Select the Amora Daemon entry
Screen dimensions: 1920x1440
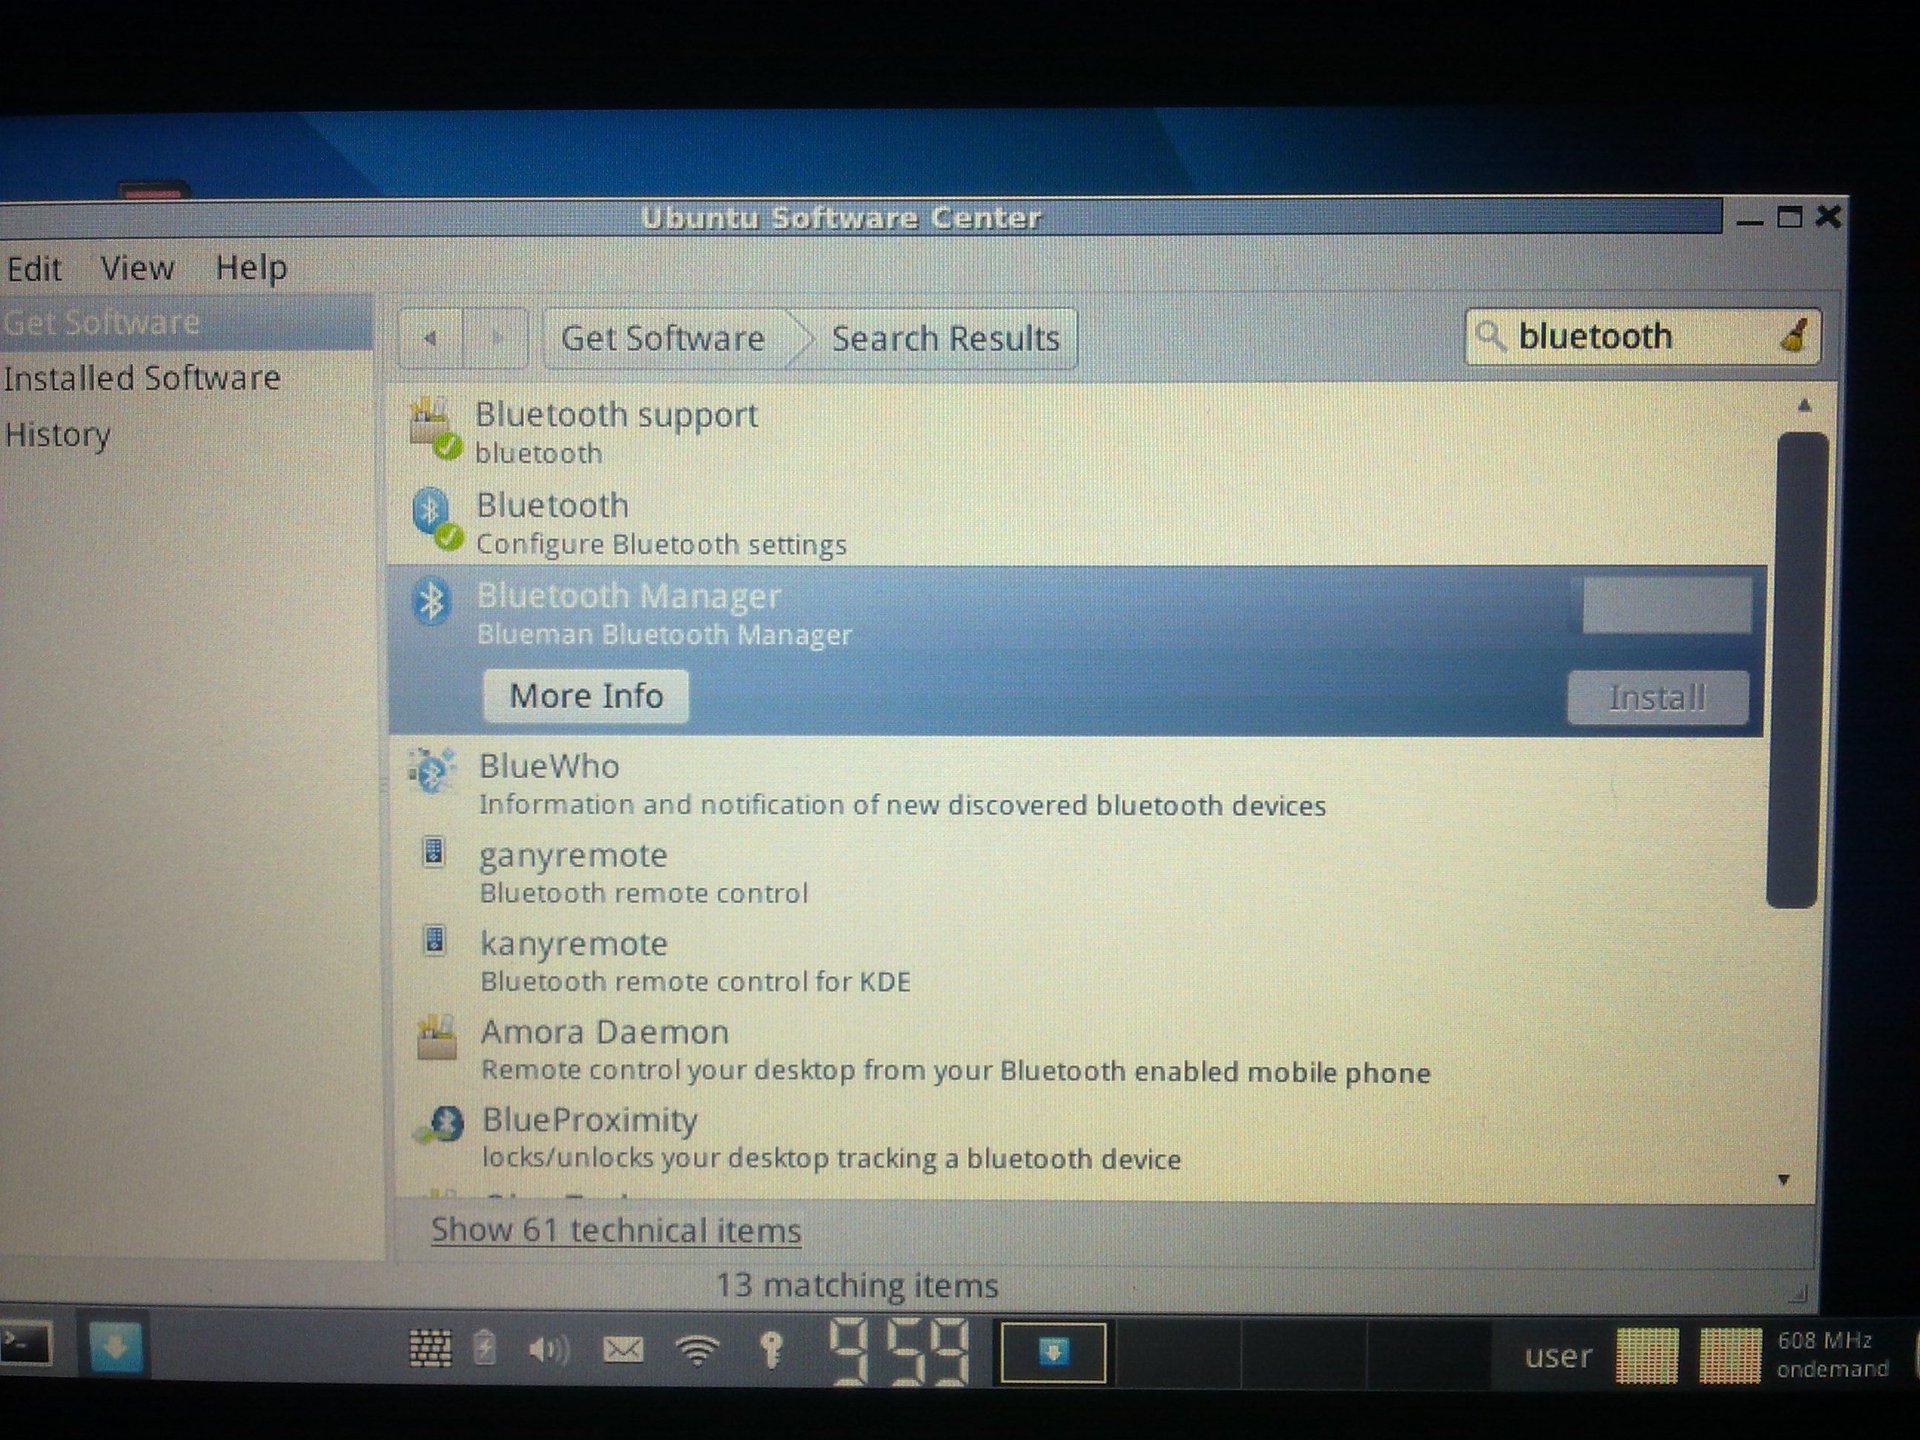1080,1050
